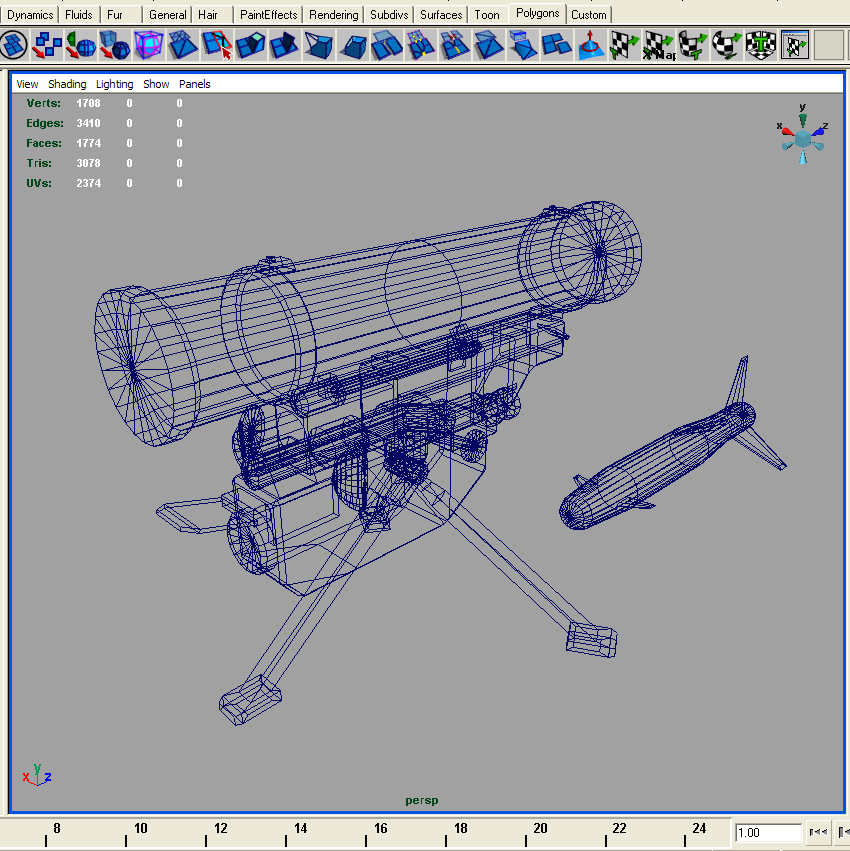Activate the Split Polygon tool icon
This screenshot has width=850, height=851.
pos(218,45)
